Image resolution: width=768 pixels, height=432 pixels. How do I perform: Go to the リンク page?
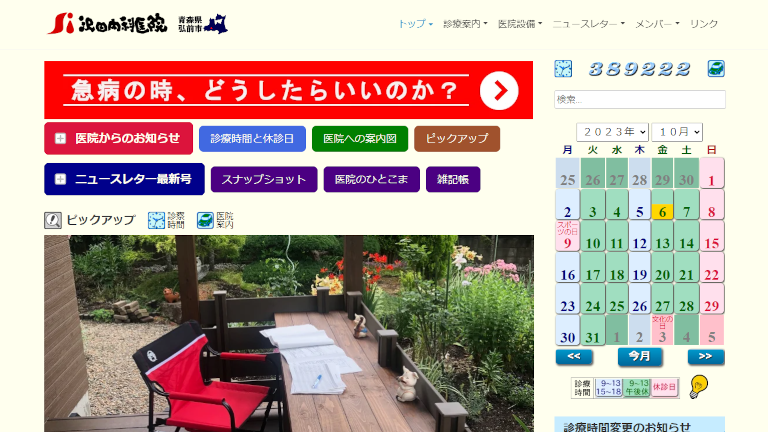pyautogui.click(x=704, y=24)
